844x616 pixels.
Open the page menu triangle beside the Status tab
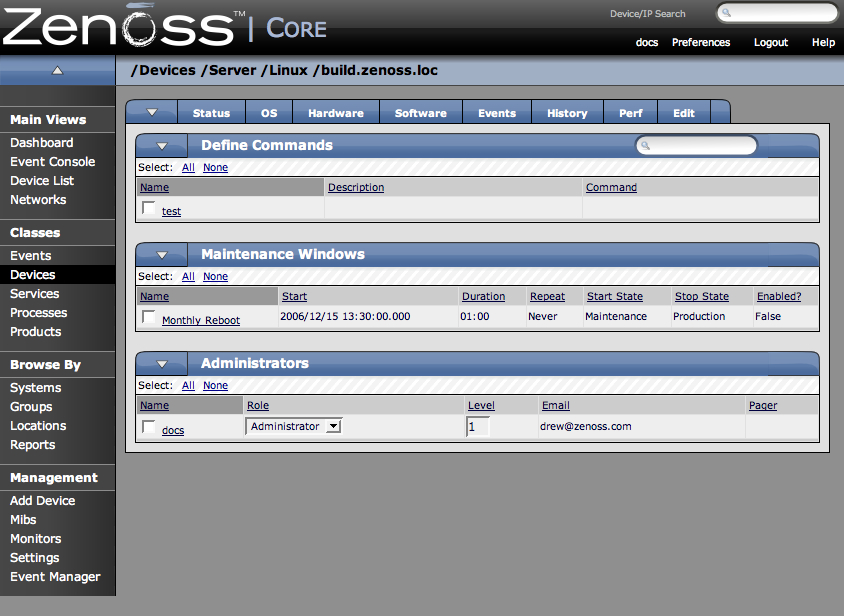(152, 113)
